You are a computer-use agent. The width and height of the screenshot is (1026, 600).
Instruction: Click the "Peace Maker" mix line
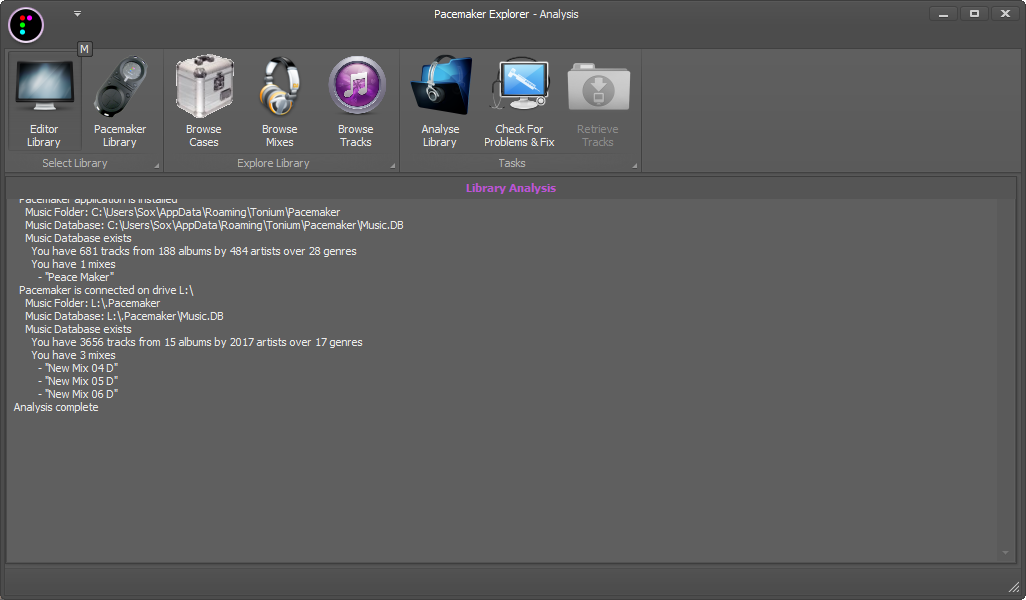[76, 277]
